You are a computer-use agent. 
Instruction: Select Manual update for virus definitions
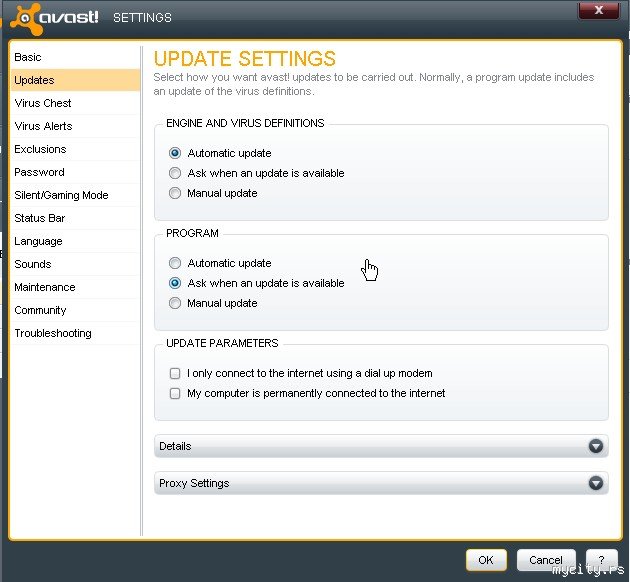[175, 193]
